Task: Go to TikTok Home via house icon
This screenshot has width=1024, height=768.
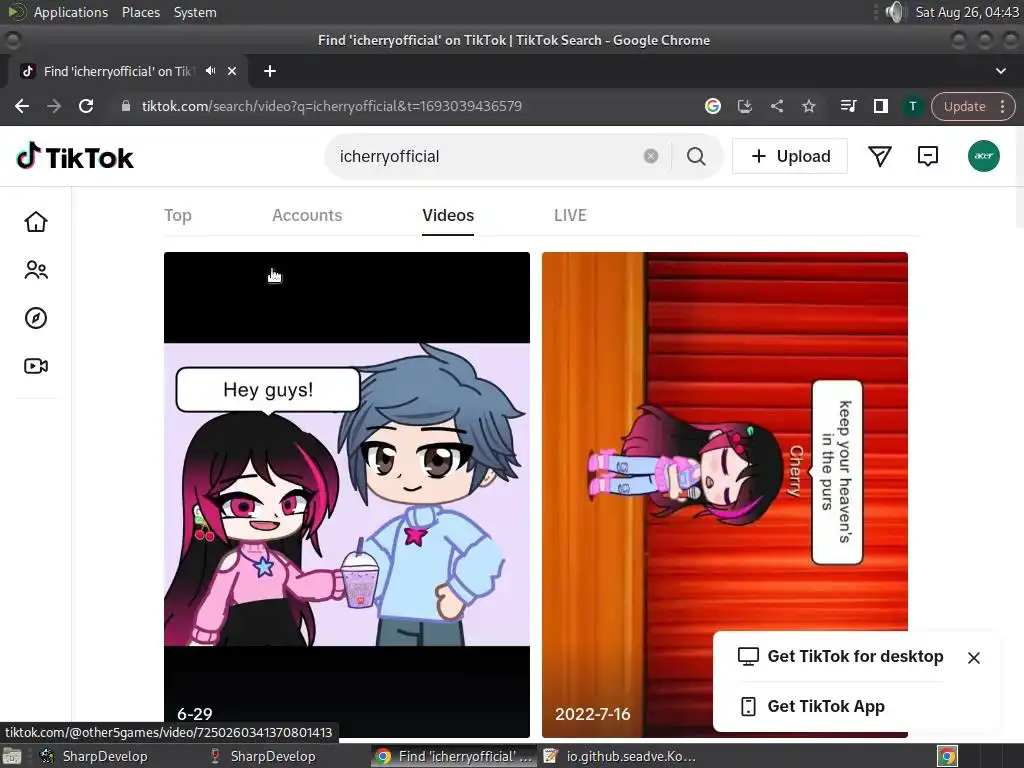Action: point(36,222)
